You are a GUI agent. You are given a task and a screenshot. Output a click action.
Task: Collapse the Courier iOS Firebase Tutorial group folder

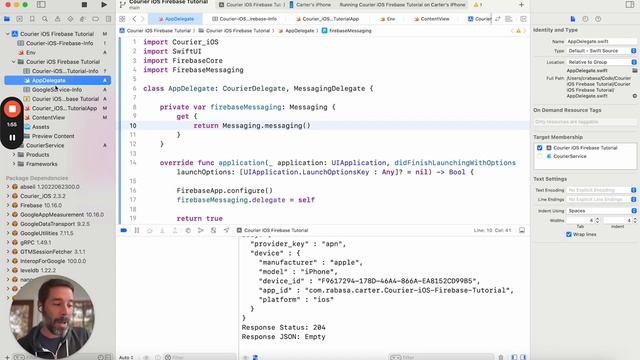[13, 62]
